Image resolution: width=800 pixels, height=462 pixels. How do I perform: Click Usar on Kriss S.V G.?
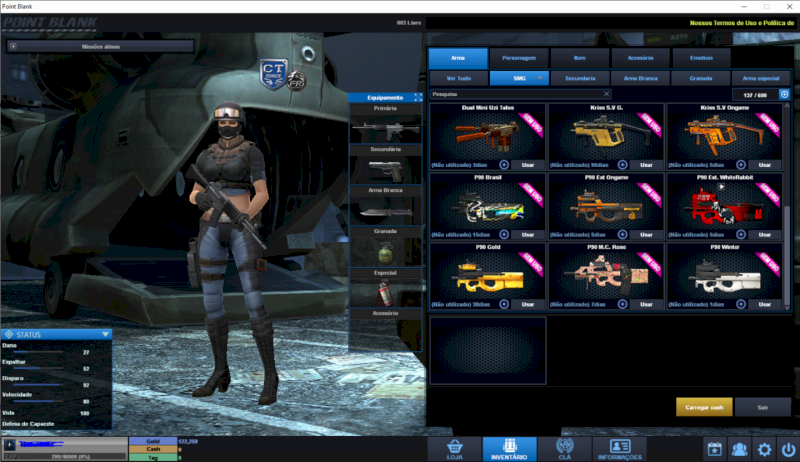(x=646, y=165)
